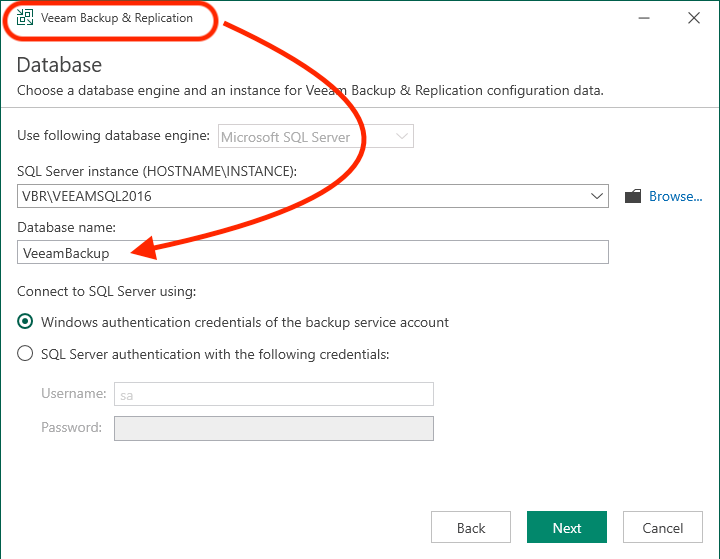Image resolution: width=720 pixels, height=559 pixels.
Task: Open the database engine dropdown
Action: (315, 136)
